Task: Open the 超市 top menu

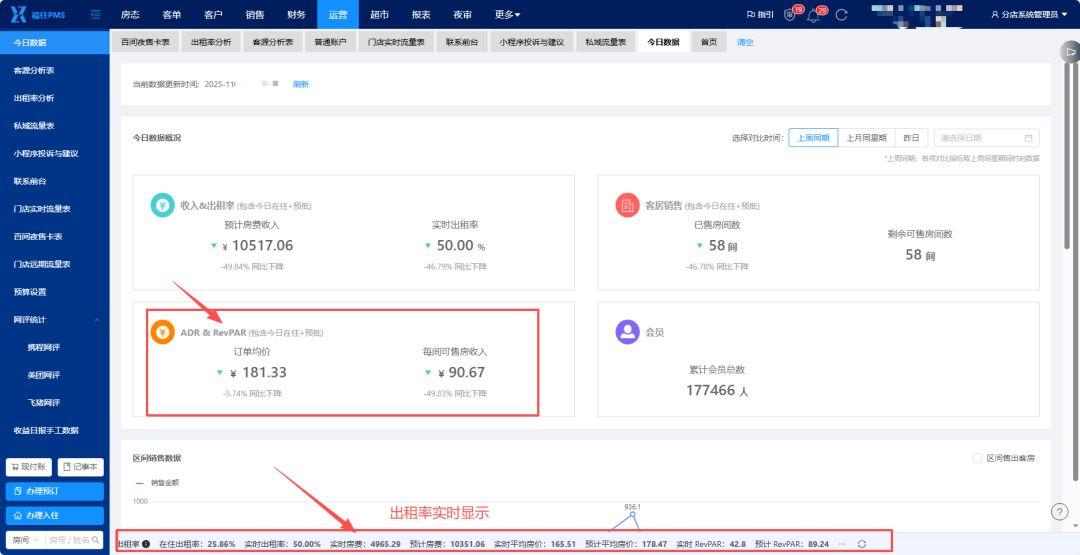Action: click(x=380, y=14)
